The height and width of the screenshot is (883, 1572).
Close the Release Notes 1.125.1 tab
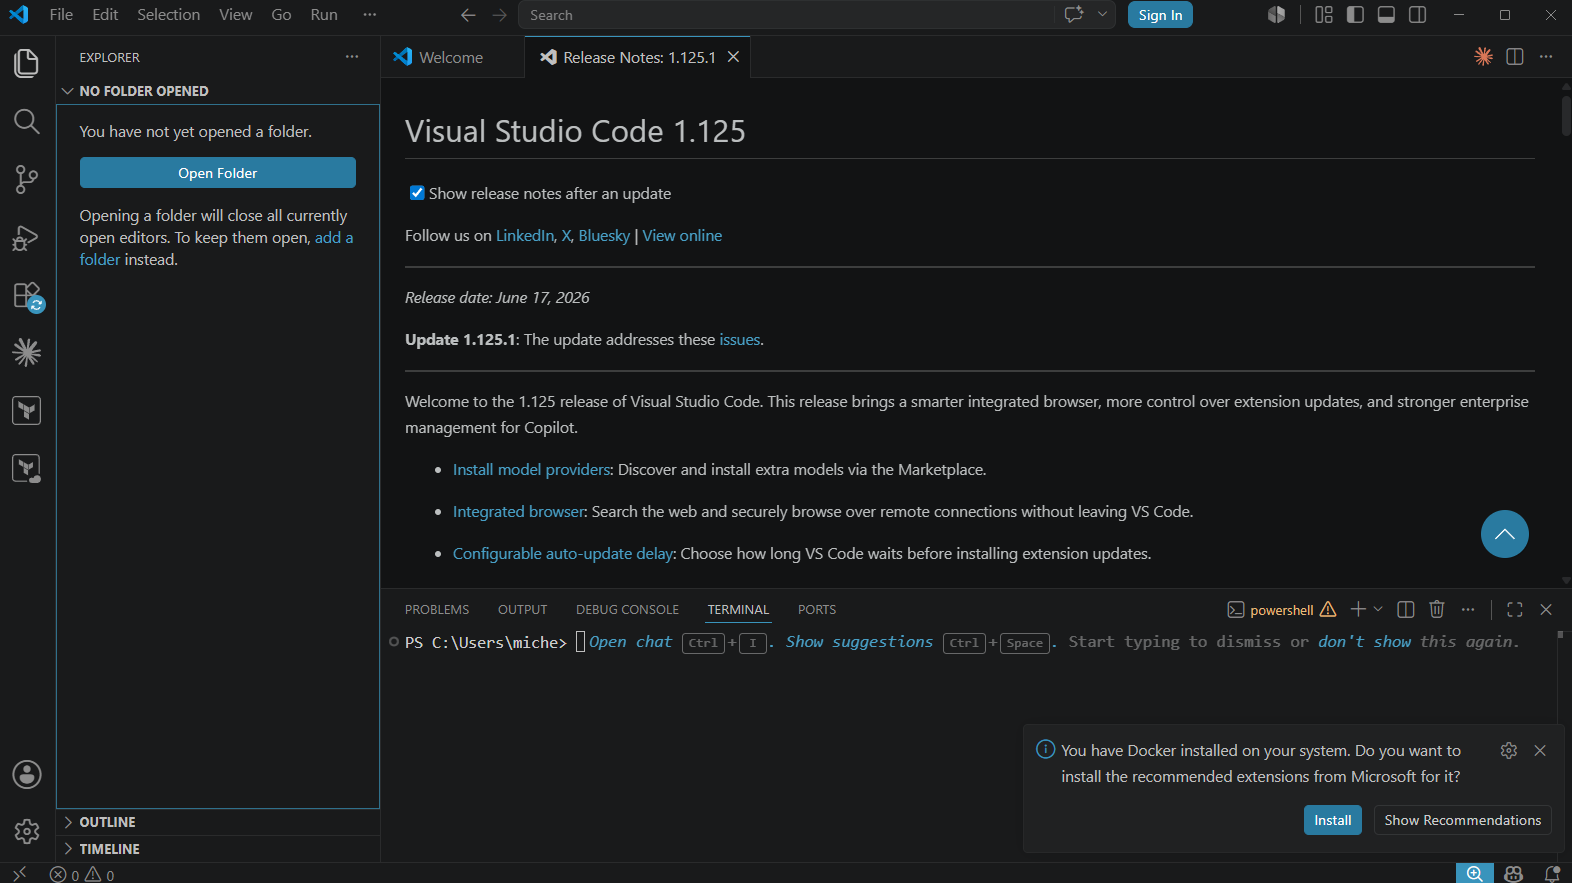[x=733, y=57]
